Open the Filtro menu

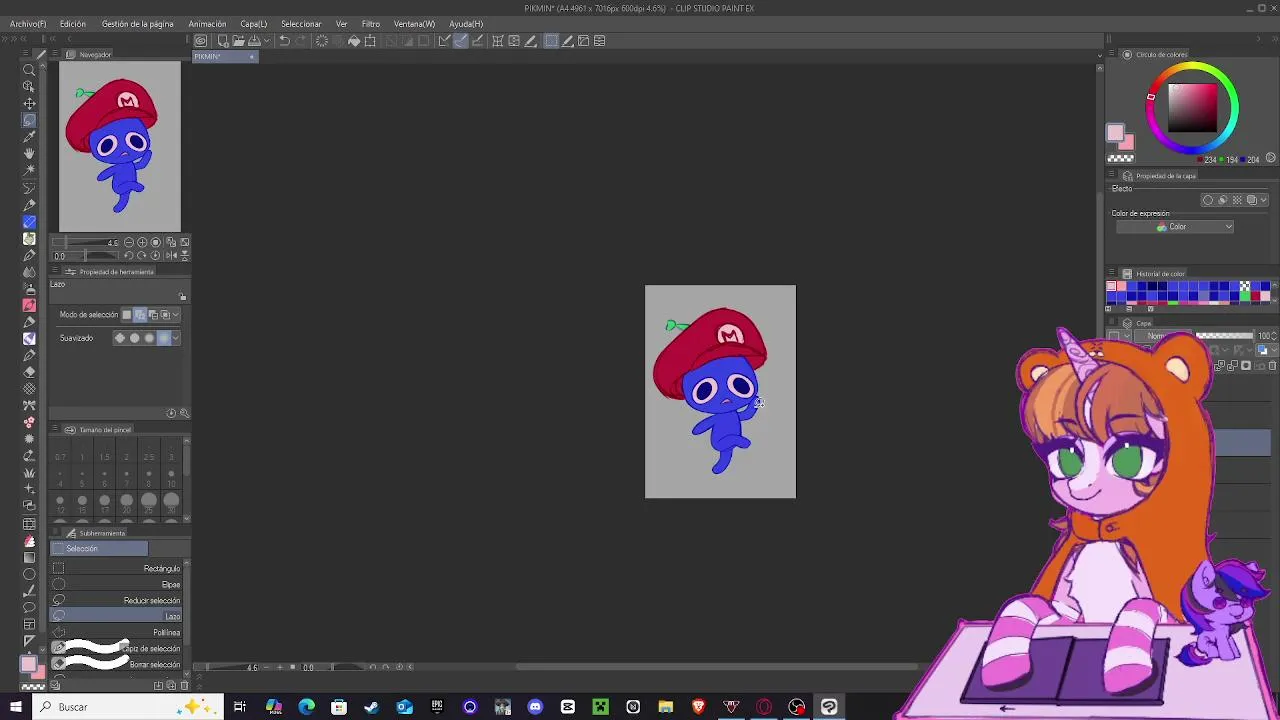pos(371,24)
